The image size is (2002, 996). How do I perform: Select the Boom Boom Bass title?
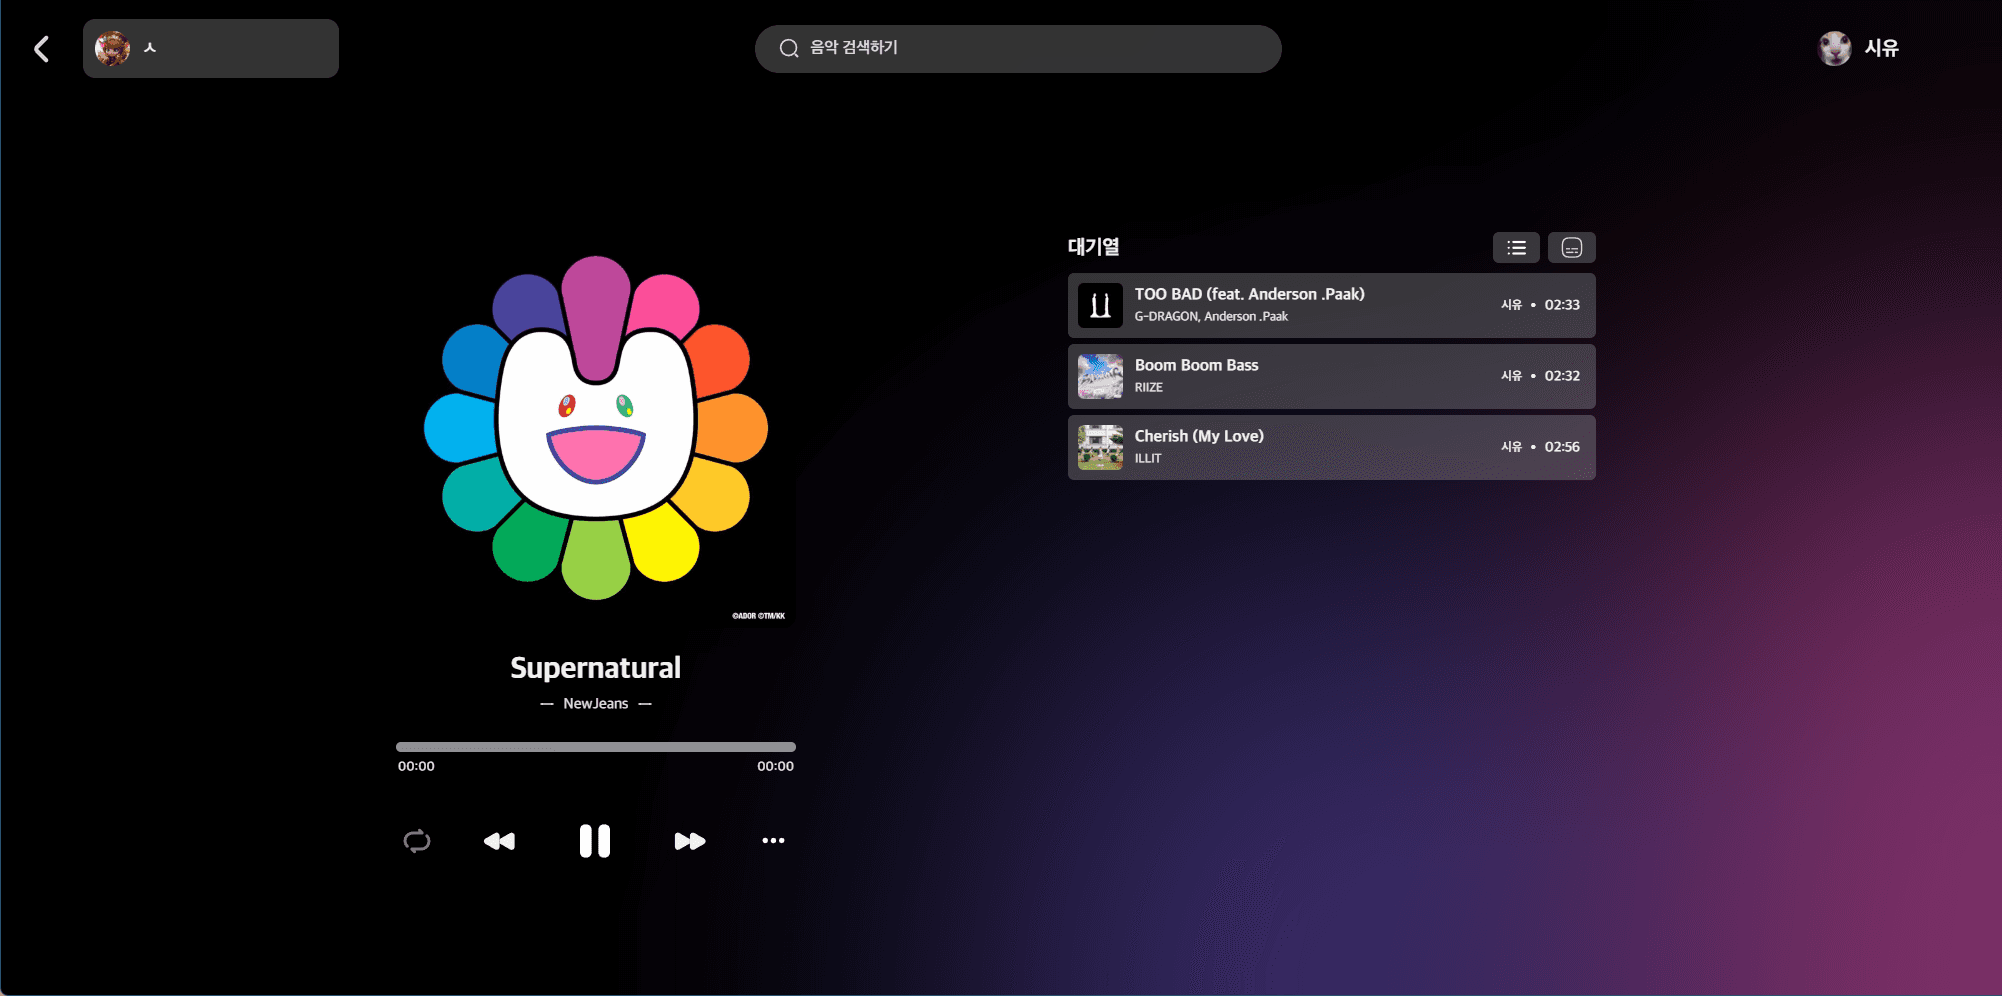point(1196,365)
